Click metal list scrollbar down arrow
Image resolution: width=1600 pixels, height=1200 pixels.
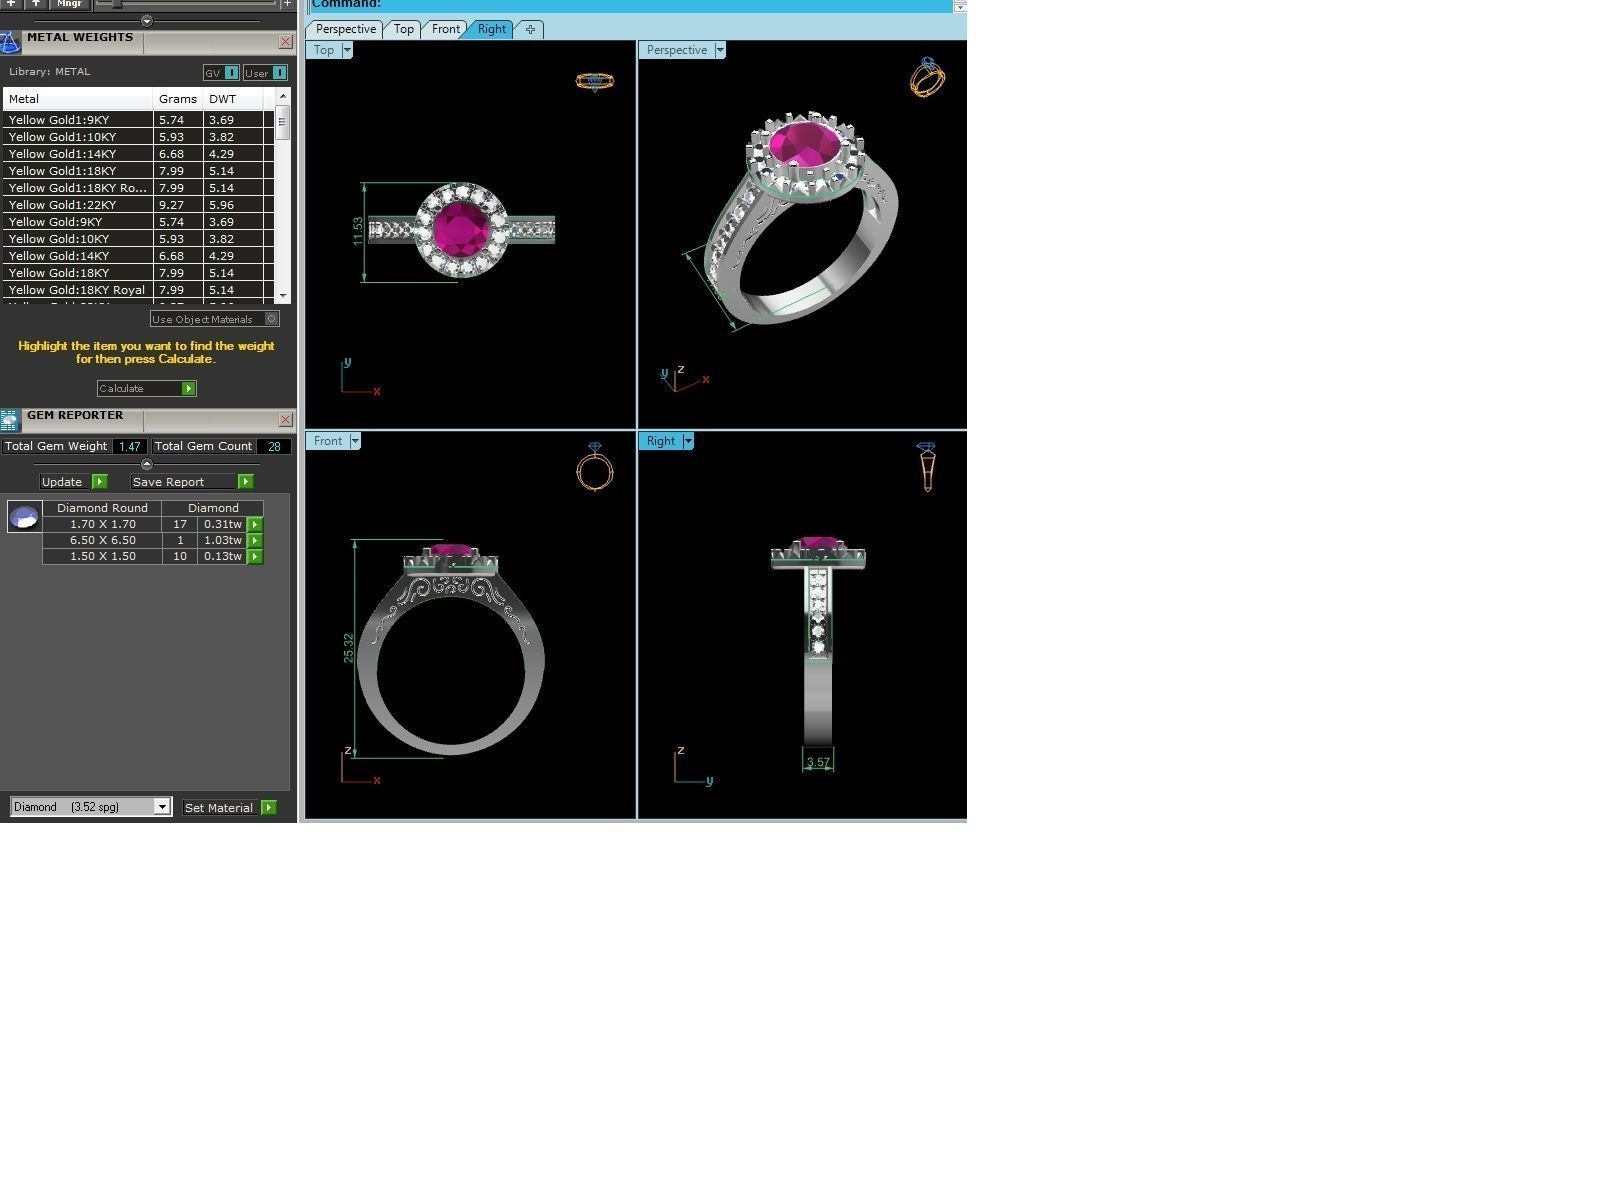pos(283,296)
